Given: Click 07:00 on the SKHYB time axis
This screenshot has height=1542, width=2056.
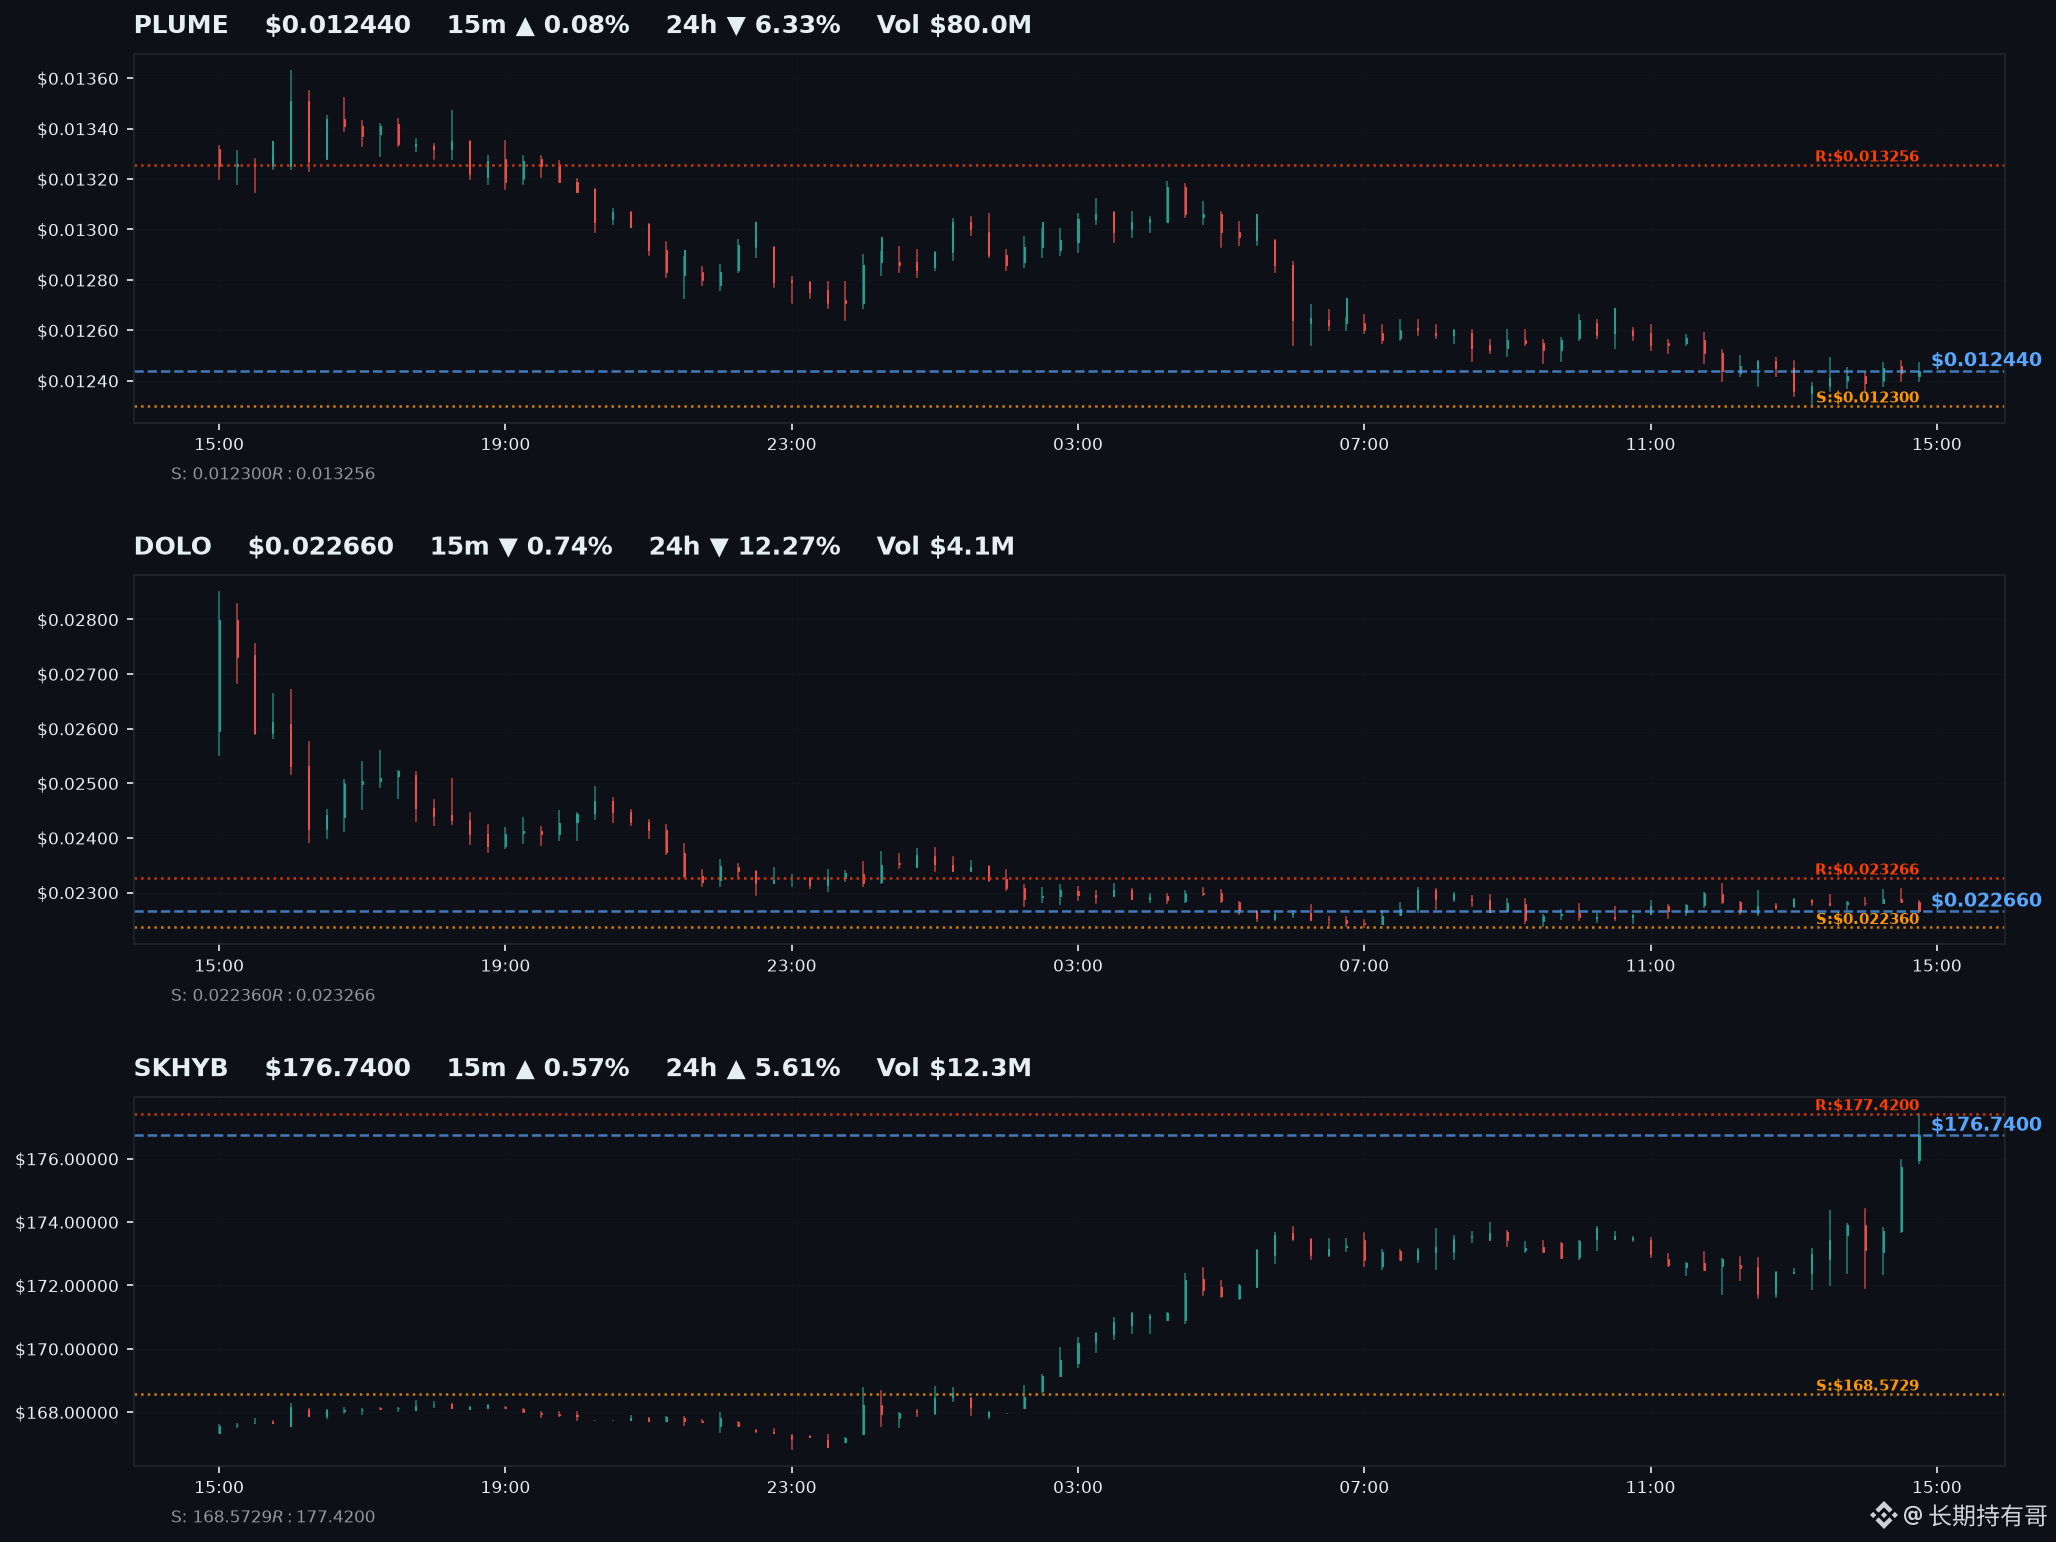Looking at the screenshot, I should (x=1364, y=1487).
